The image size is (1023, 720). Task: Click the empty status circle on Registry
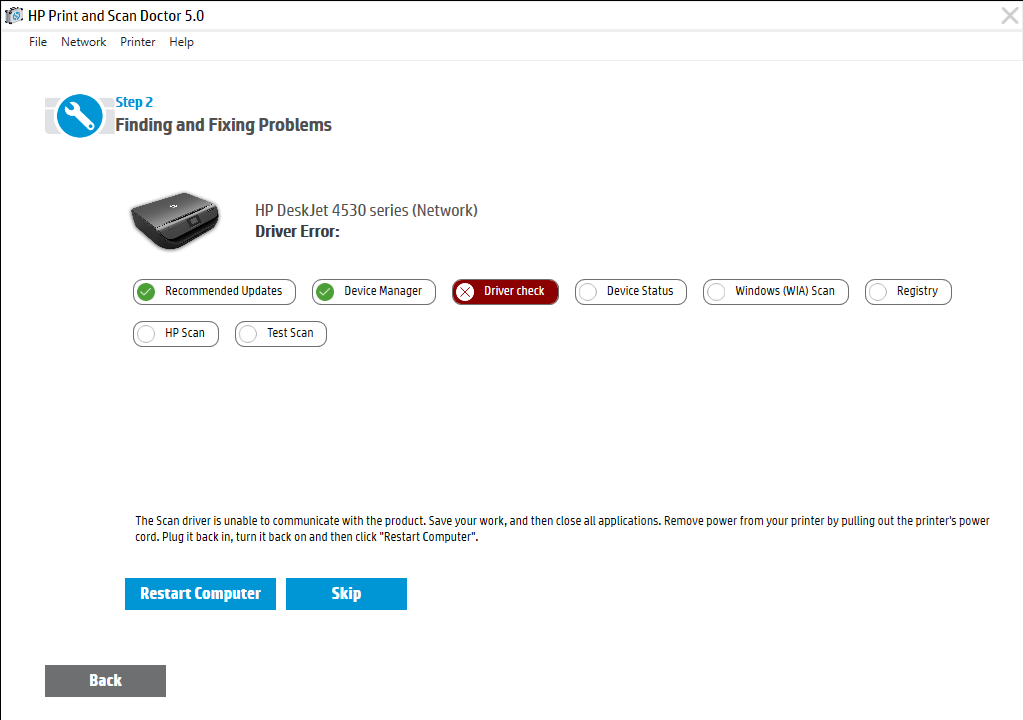click(878, 292)
